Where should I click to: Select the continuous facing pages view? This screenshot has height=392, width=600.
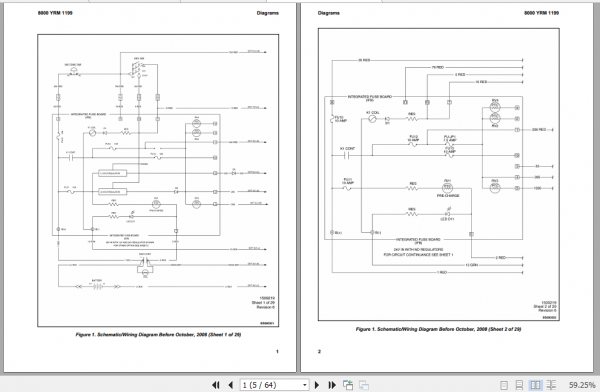551,385
